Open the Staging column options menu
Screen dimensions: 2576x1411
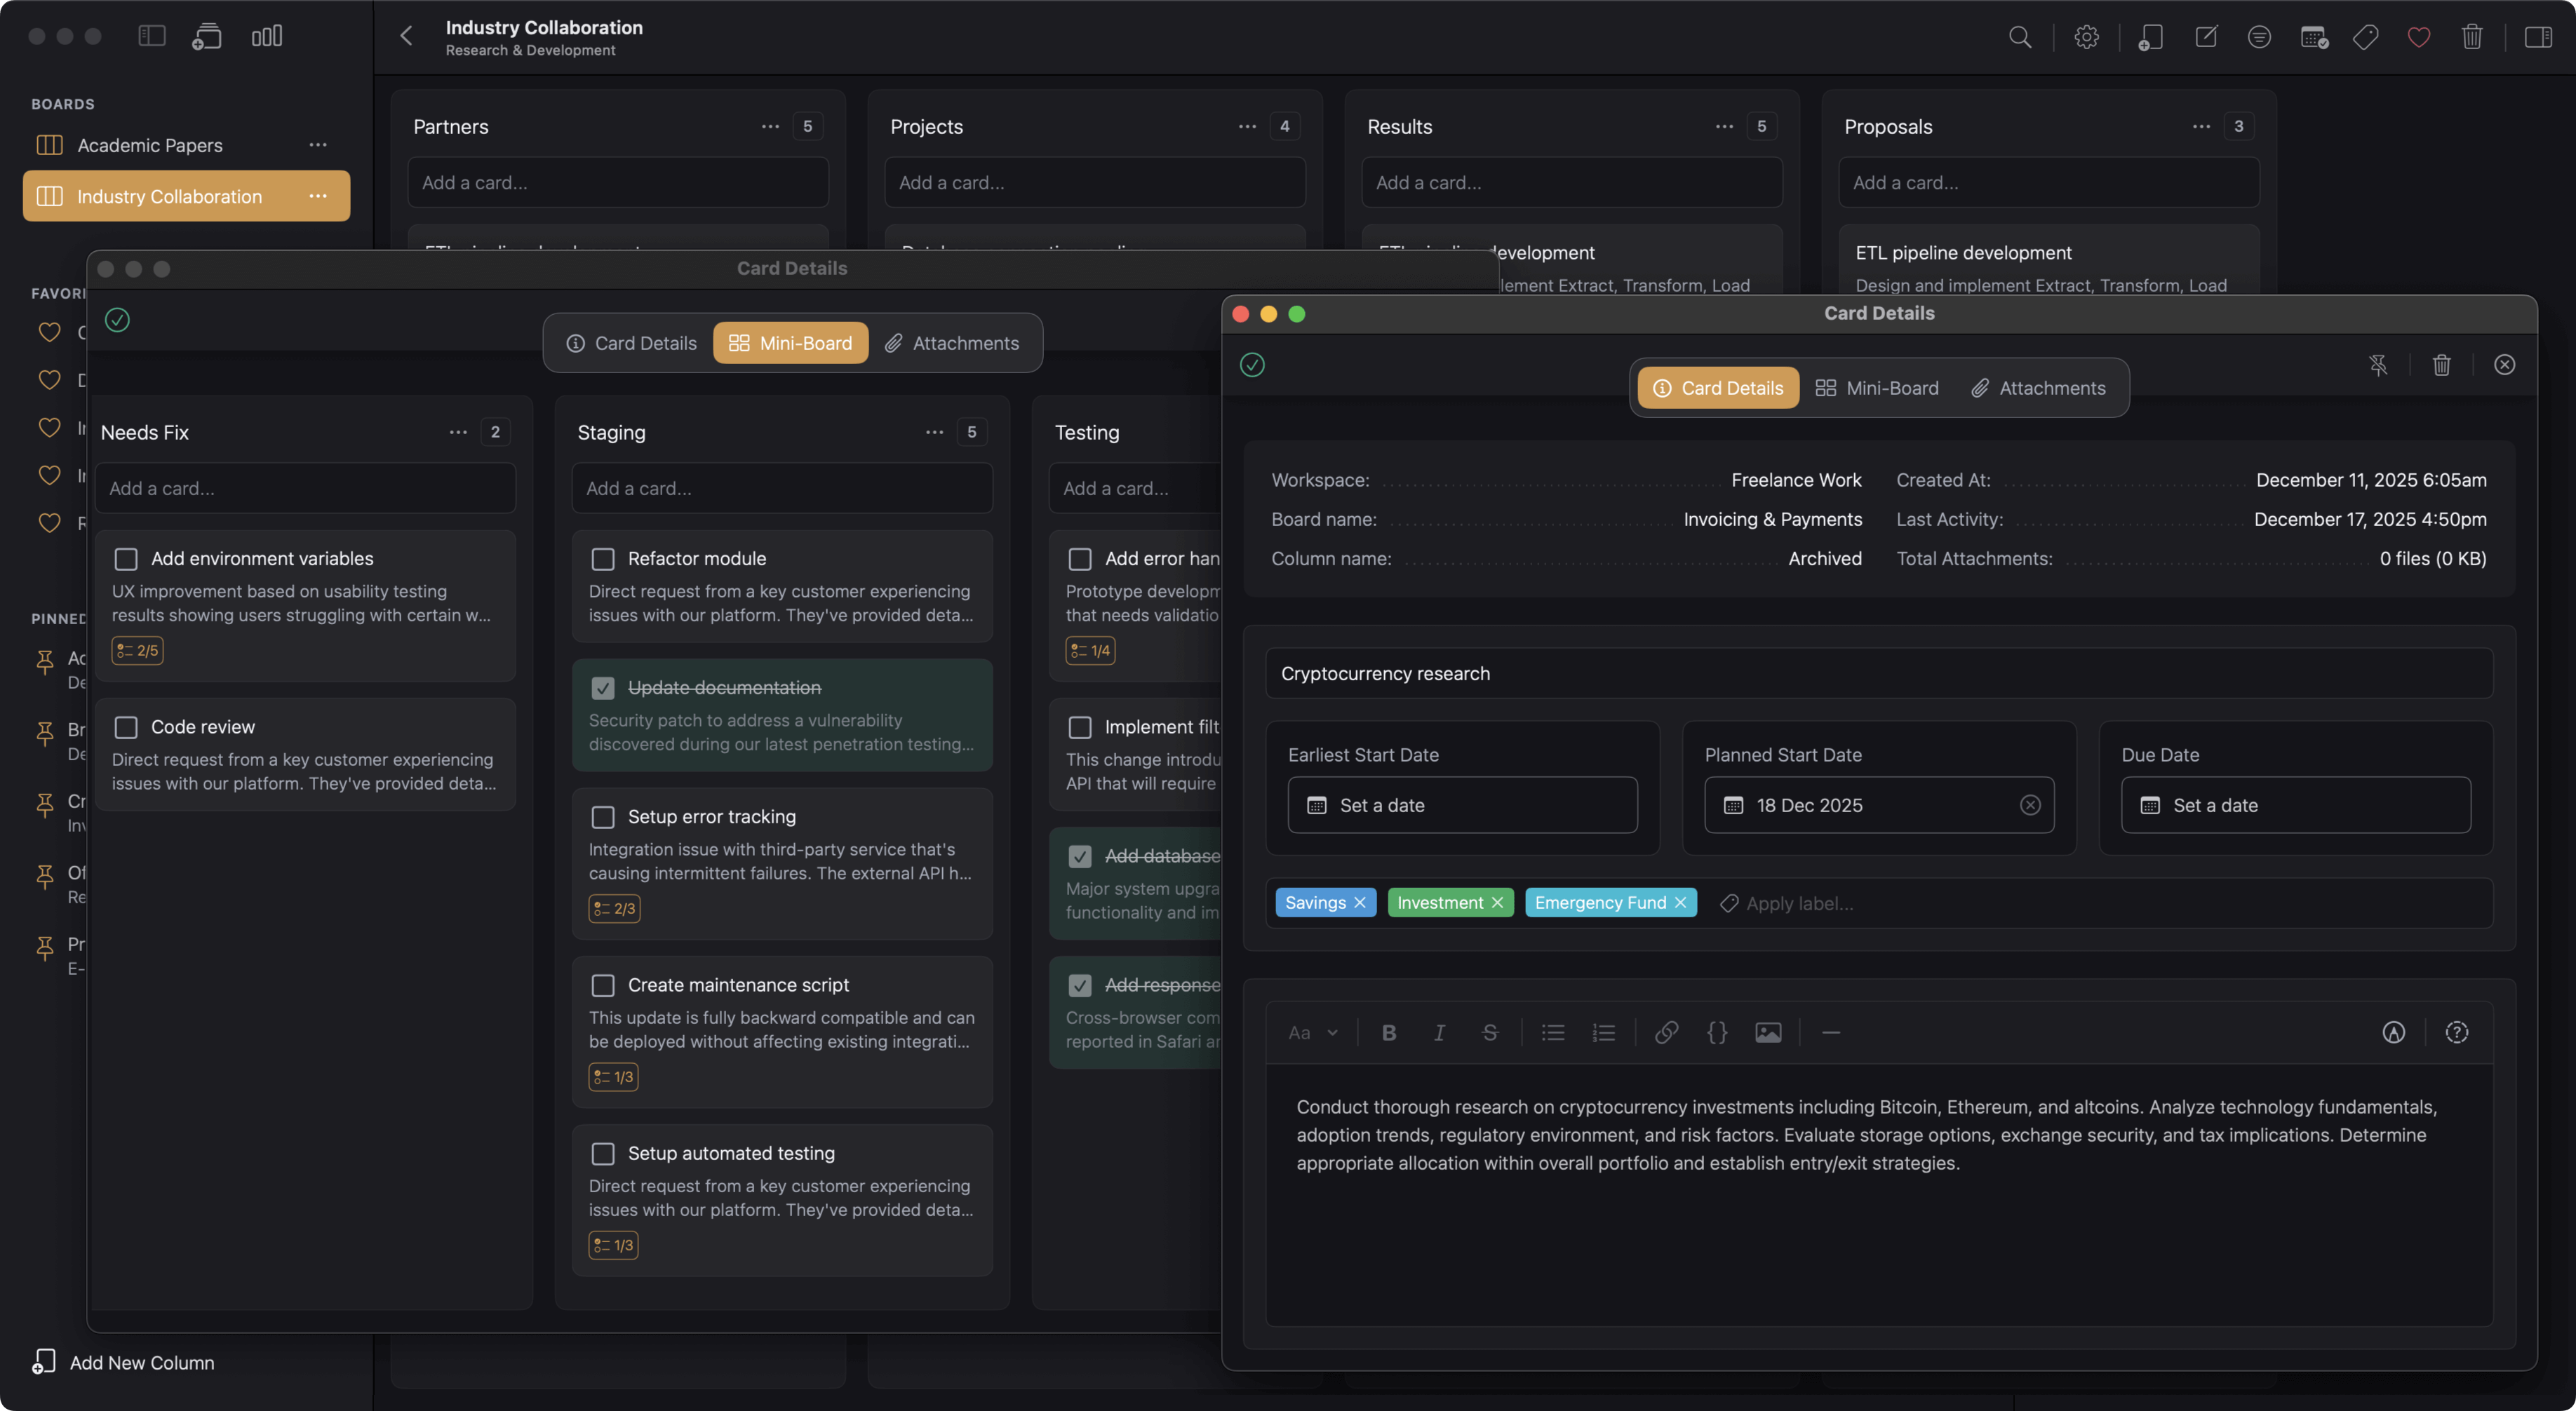click(934, 431)
